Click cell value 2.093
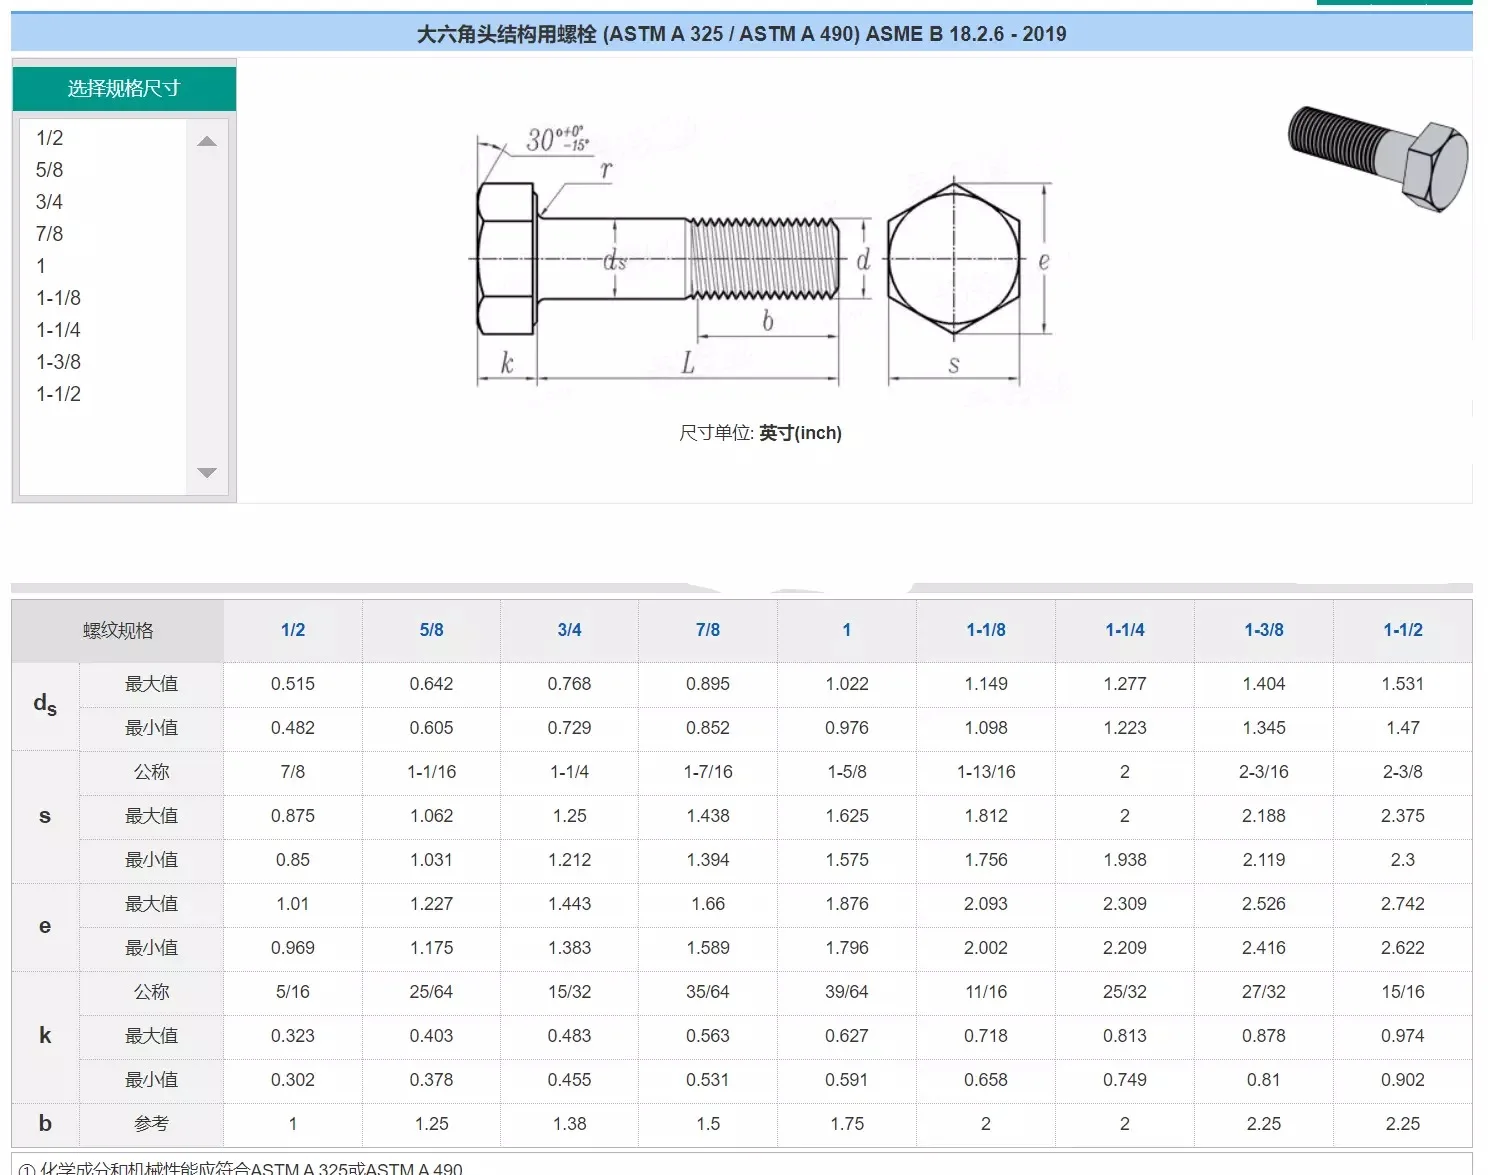The width and height of the screenshot is (1488, 1175). (986, 904)
